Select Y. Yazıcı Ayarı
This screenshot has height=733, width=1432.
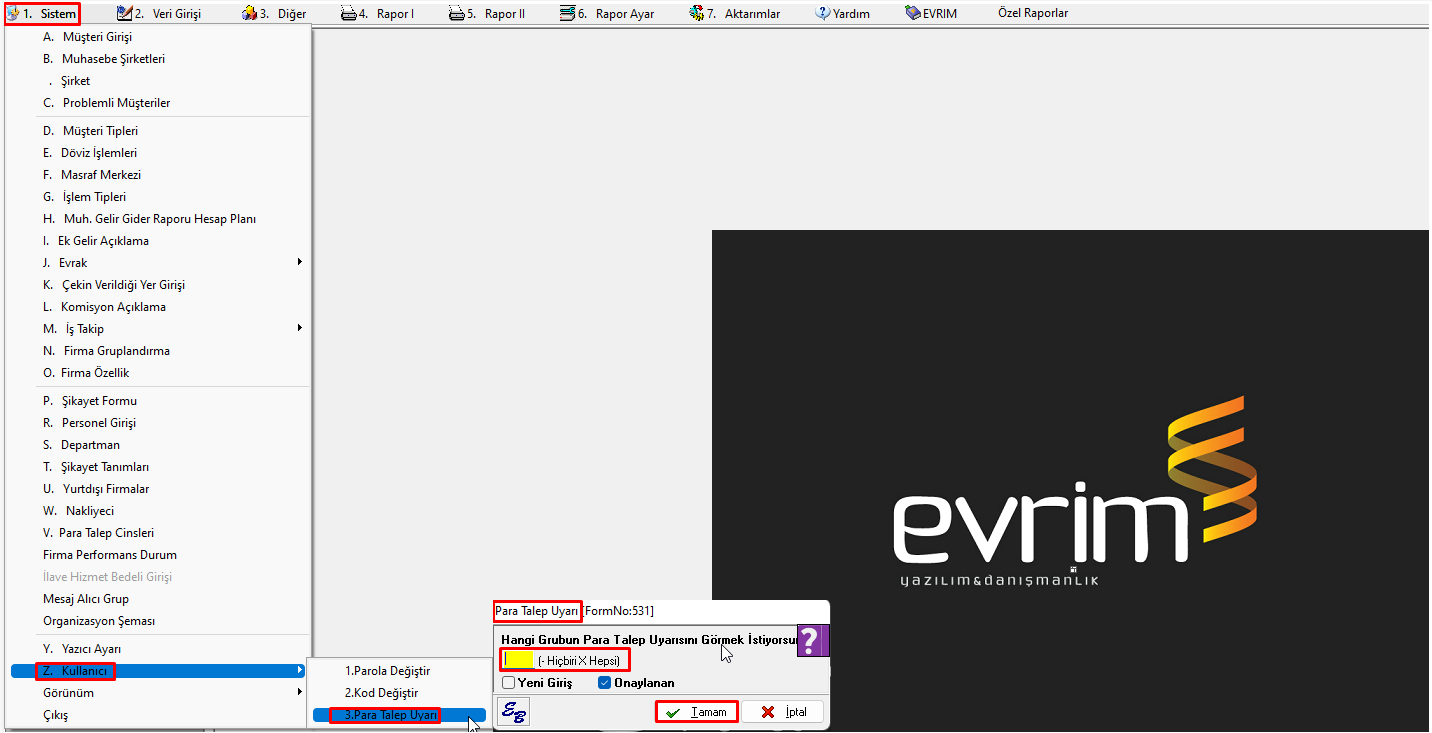point(160,649)
